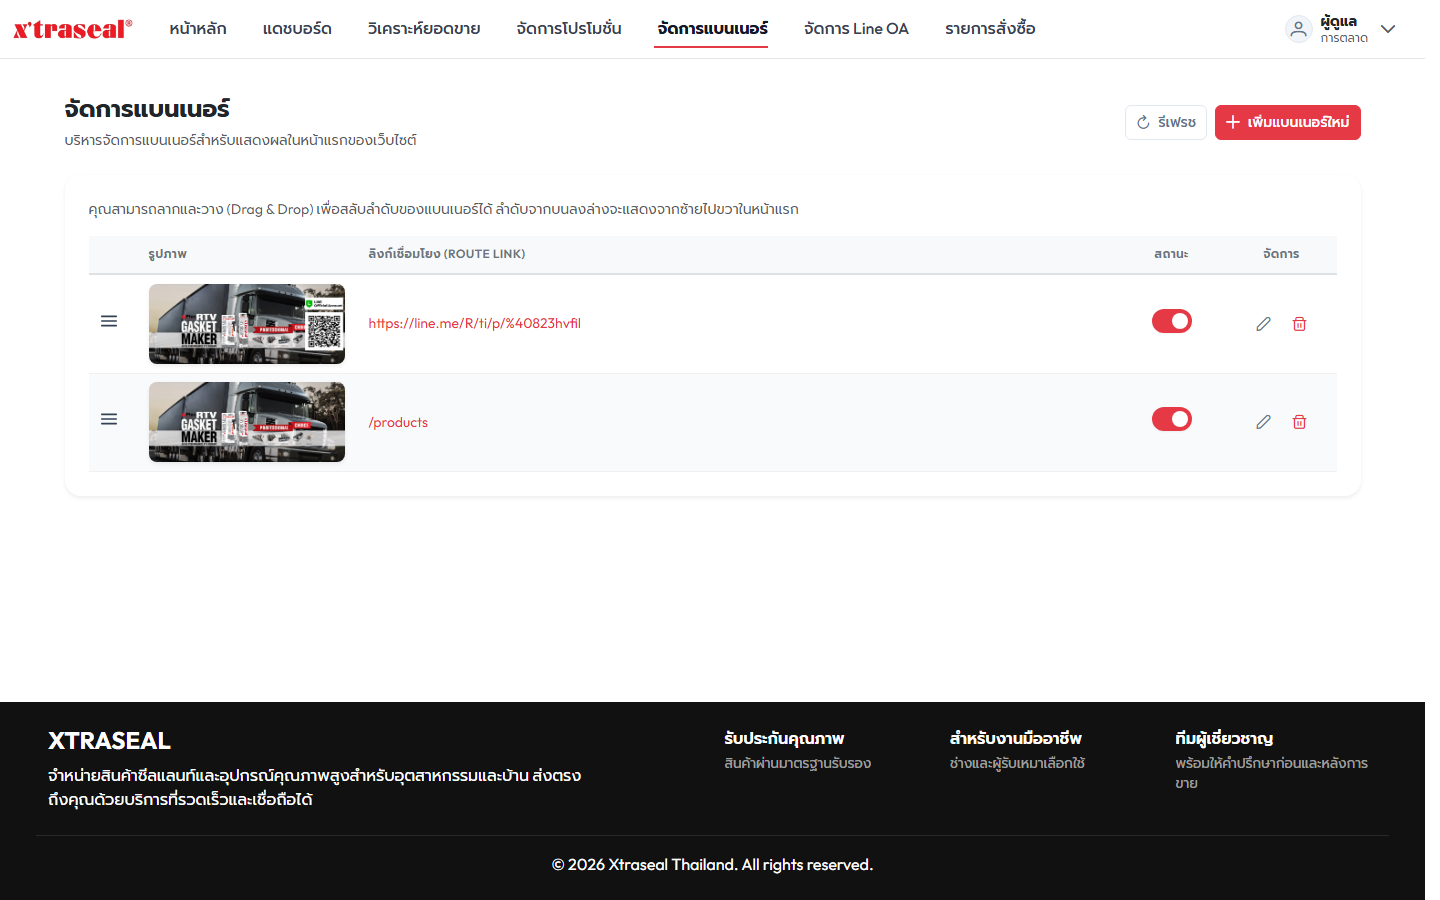Click the รีเฟรช button

pyautogui.click(x=1166, y=122)
